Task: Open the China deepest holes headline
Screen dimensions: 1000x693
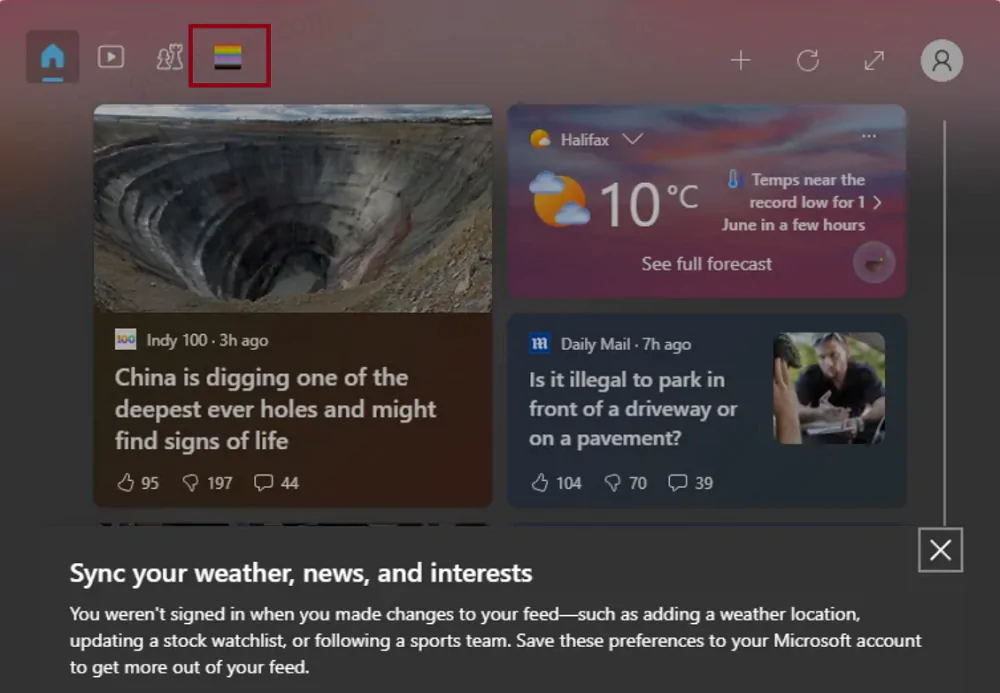Action: tap(276, 409)
